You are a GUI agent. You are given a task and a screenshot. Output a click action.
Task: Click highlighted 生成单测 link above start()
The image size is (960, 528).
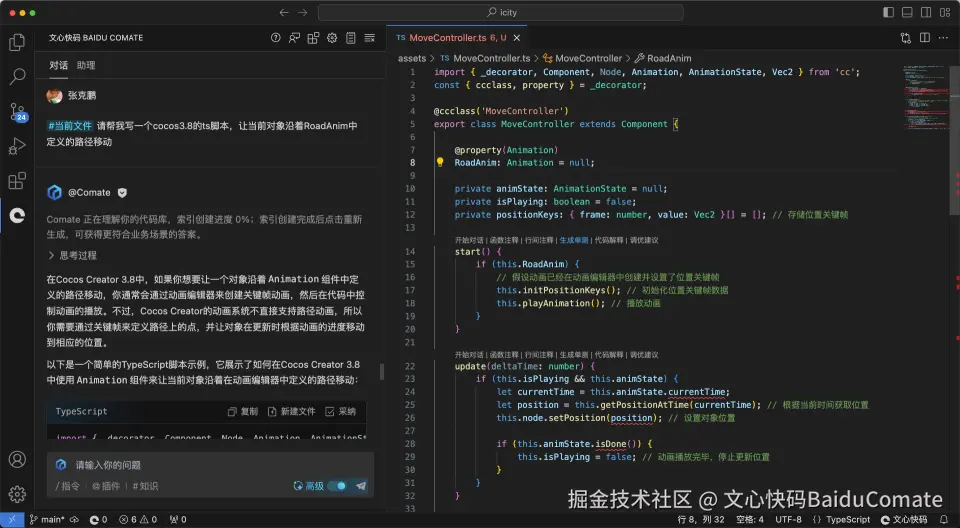[x=574, y=240]
